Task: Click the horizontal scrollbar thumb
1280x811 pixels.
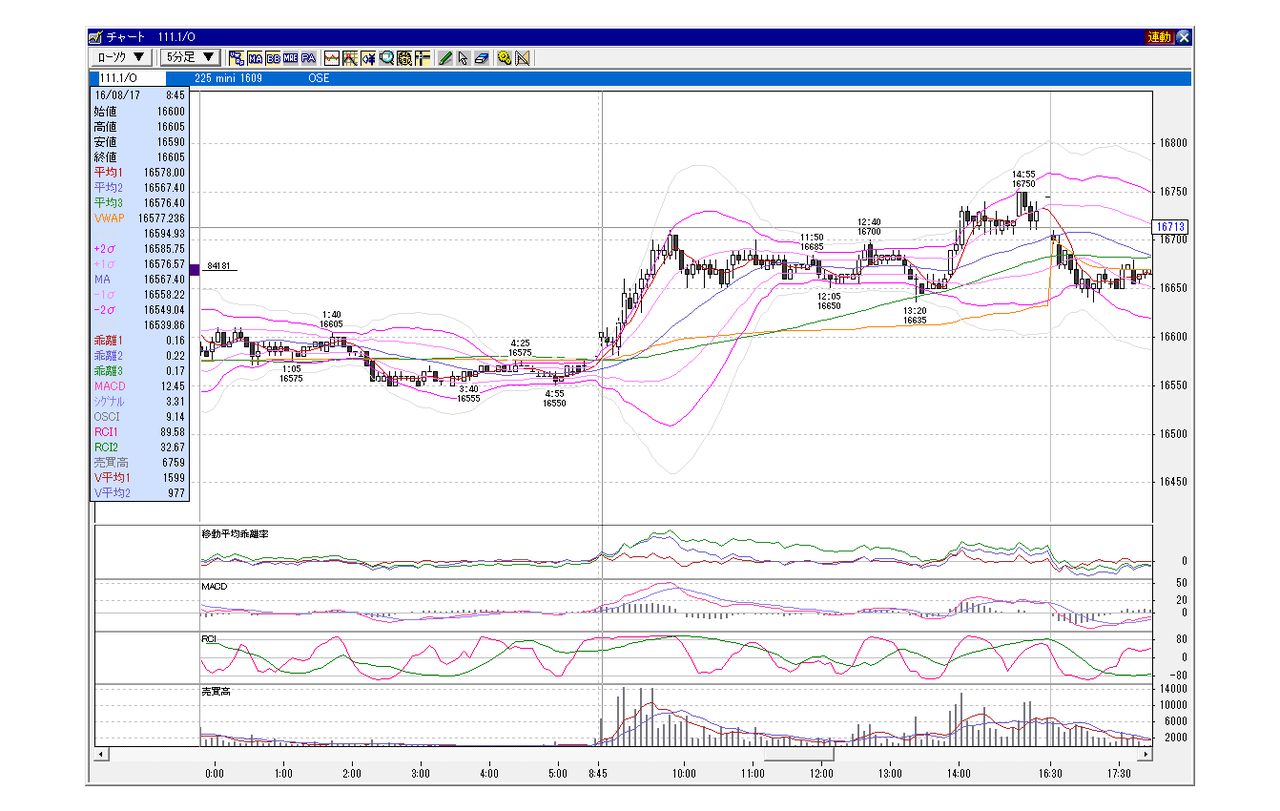Action: [798, 752]
